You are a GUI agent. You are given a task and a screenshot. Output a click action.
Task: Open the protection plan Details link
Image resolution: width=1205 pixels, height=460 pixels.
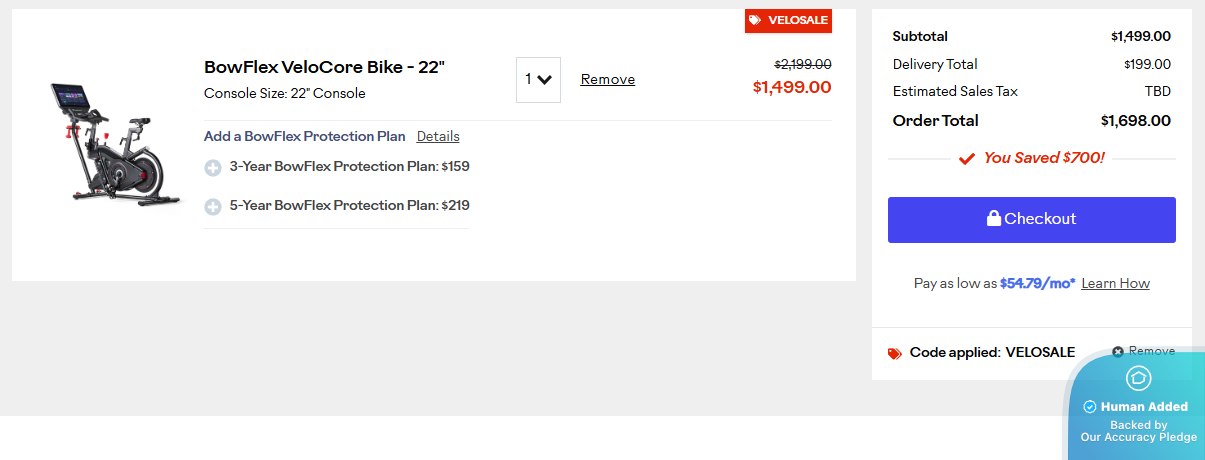point(438,136)
